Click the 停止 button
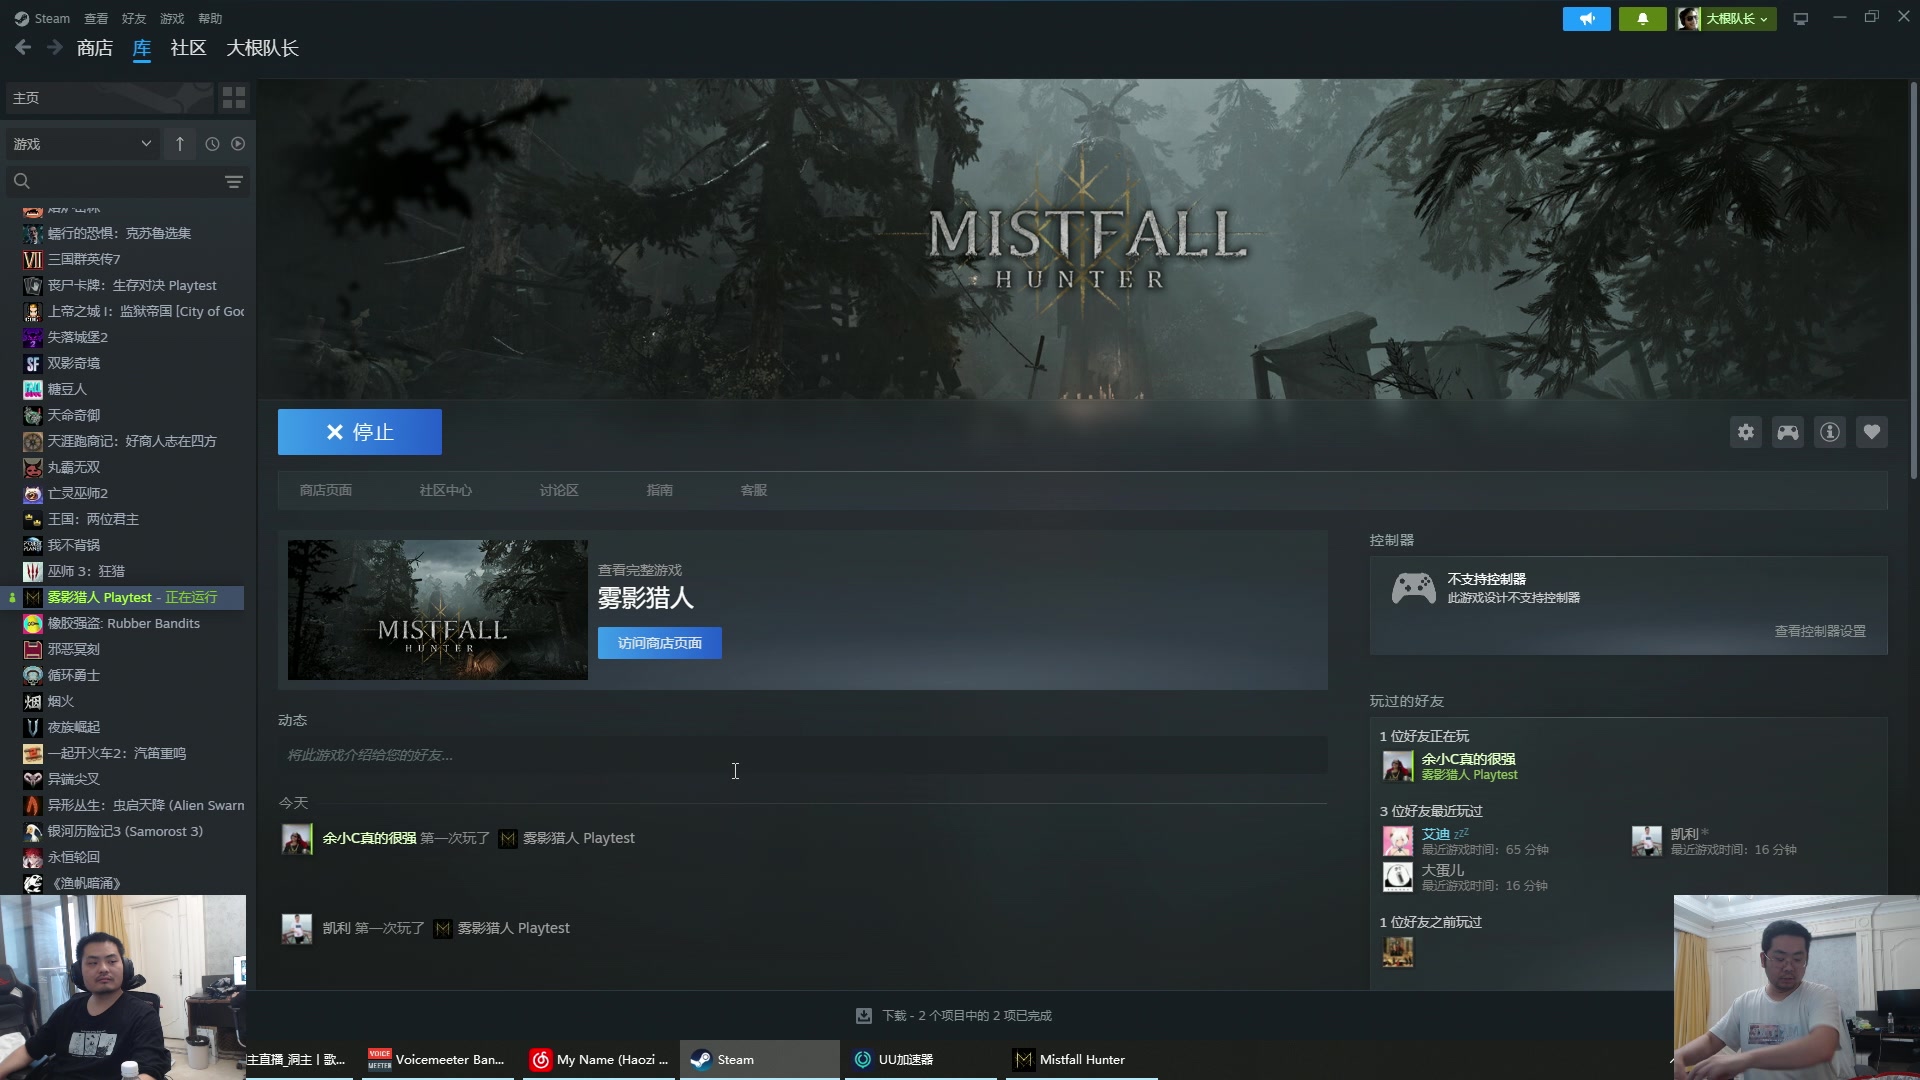Viewport: 1920px width, 1080px height. tap(360, 432)
